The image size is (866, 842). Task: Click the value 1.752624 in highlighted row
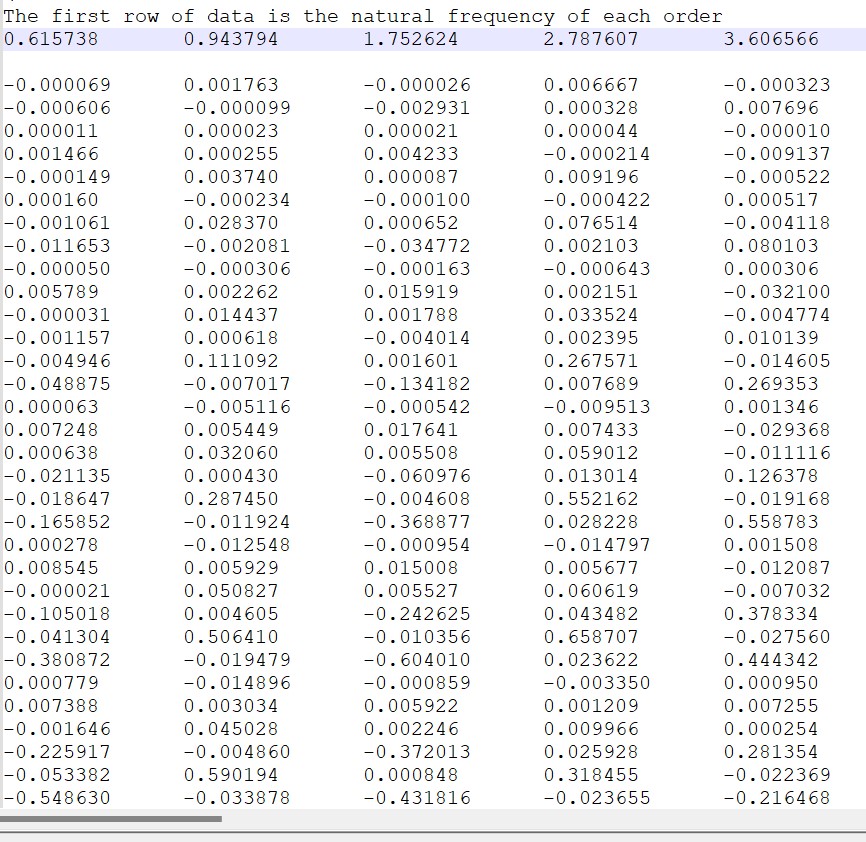pos(410,38)
